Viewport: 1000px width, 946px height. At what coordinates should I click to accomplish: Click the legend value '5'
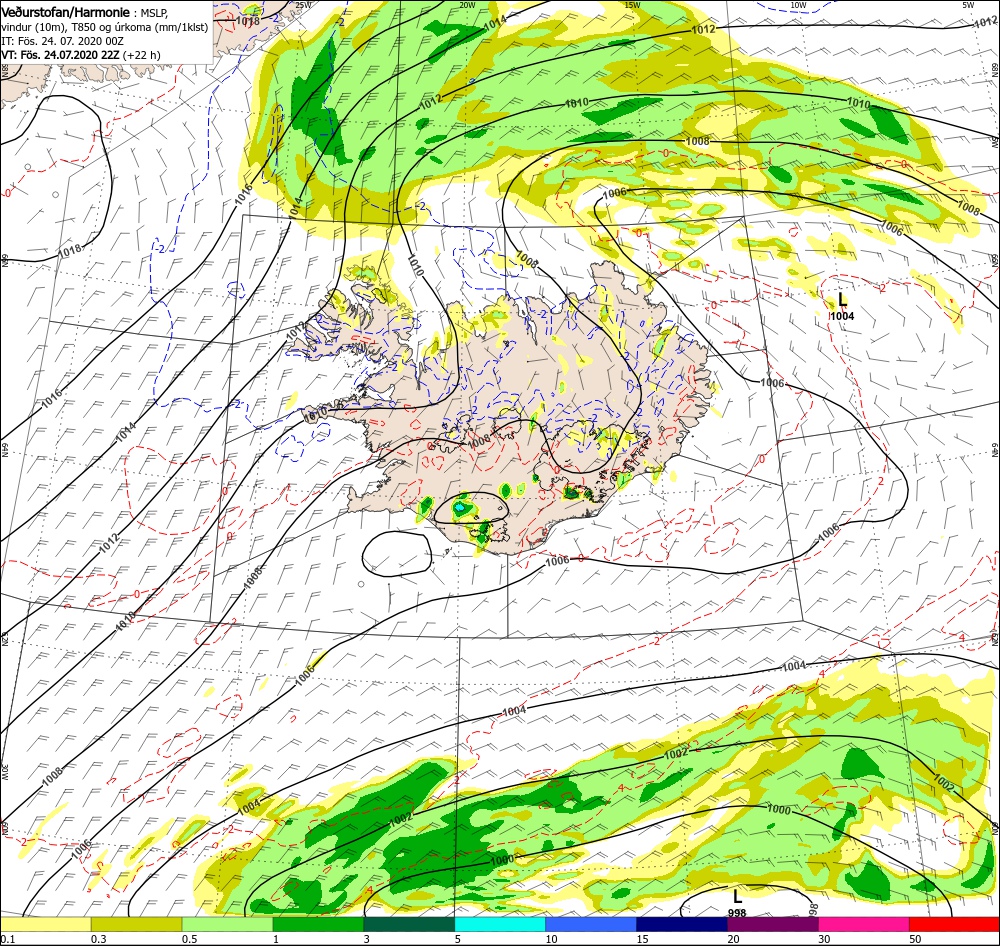tap(457, 939)
